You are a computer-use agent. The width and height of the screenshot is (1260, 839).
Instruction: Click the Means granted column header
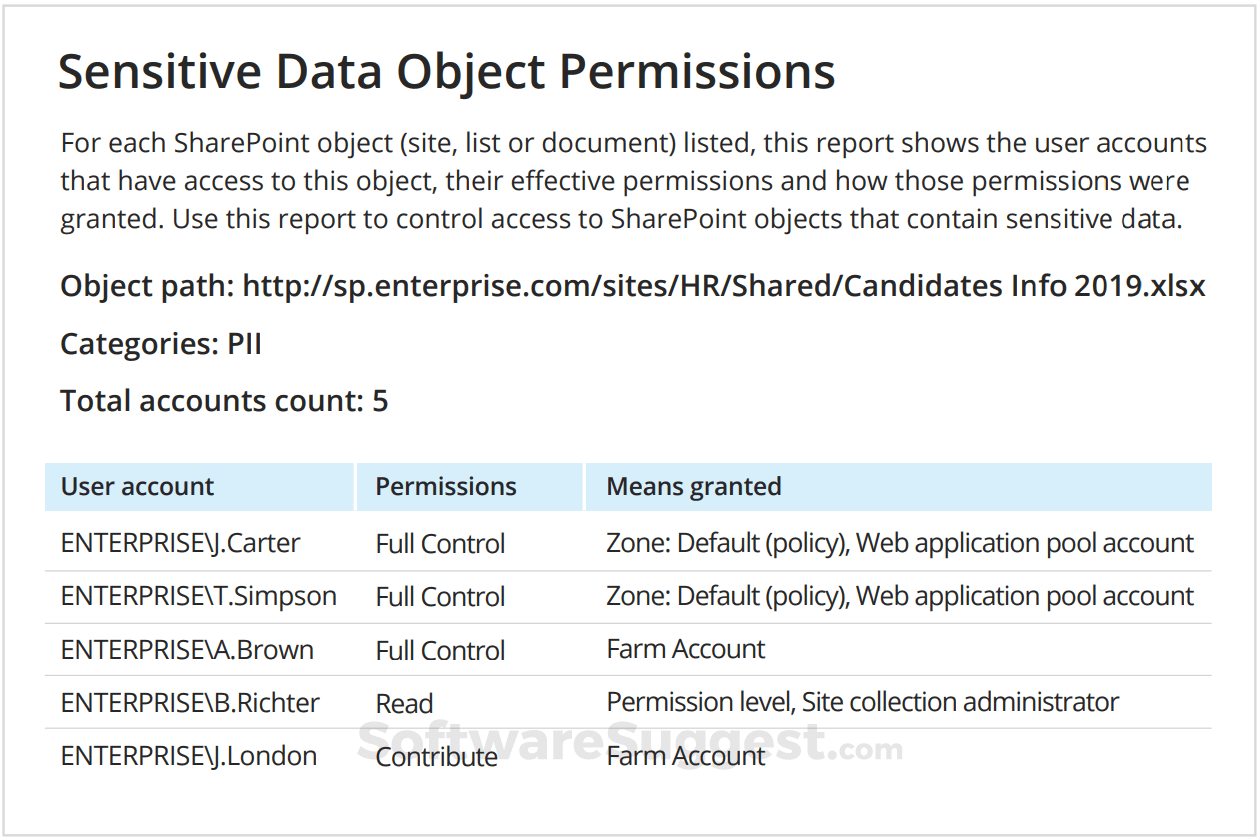click(x=693, y=487)
